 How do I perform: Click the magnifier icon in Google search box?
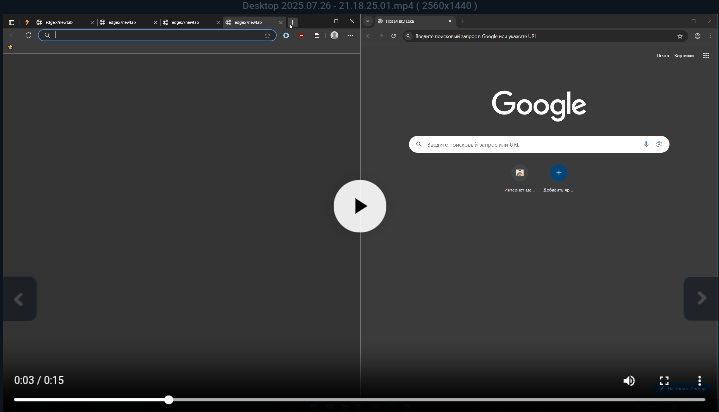point(419,145)
